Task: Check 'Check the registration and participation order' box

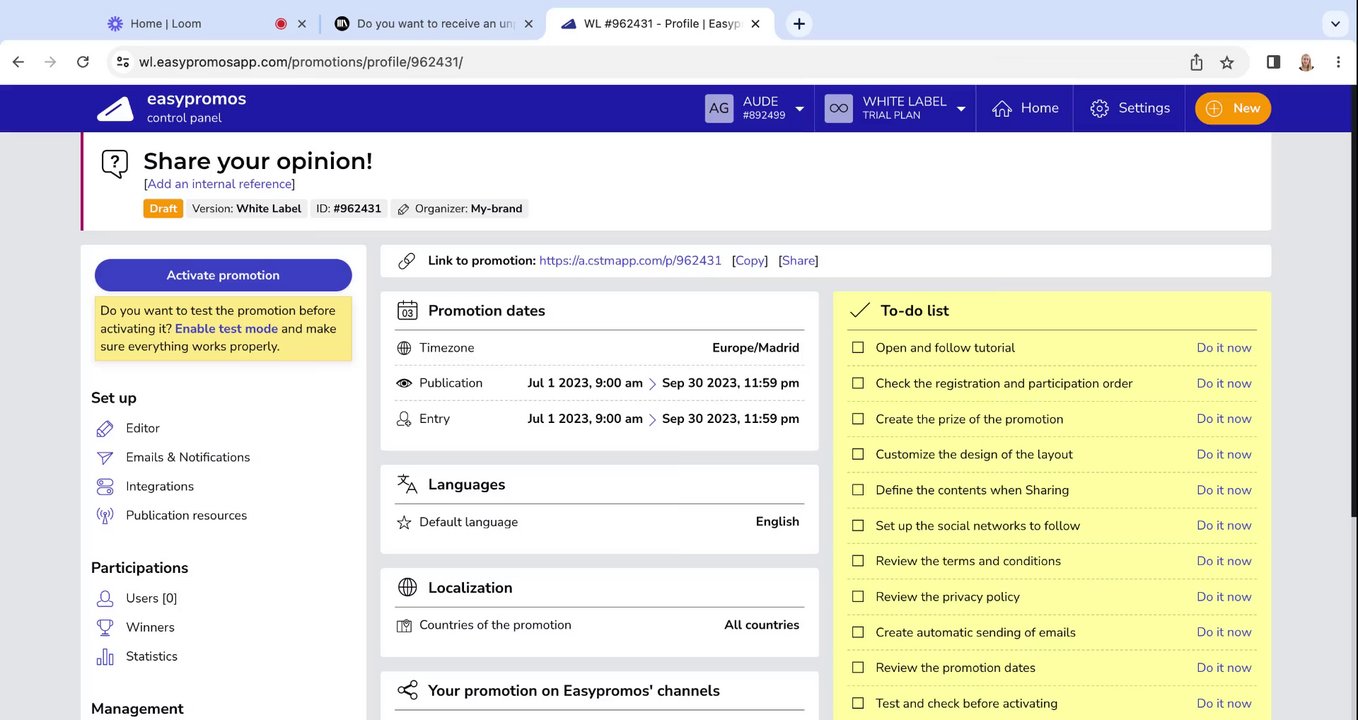Action: point(857,383)
